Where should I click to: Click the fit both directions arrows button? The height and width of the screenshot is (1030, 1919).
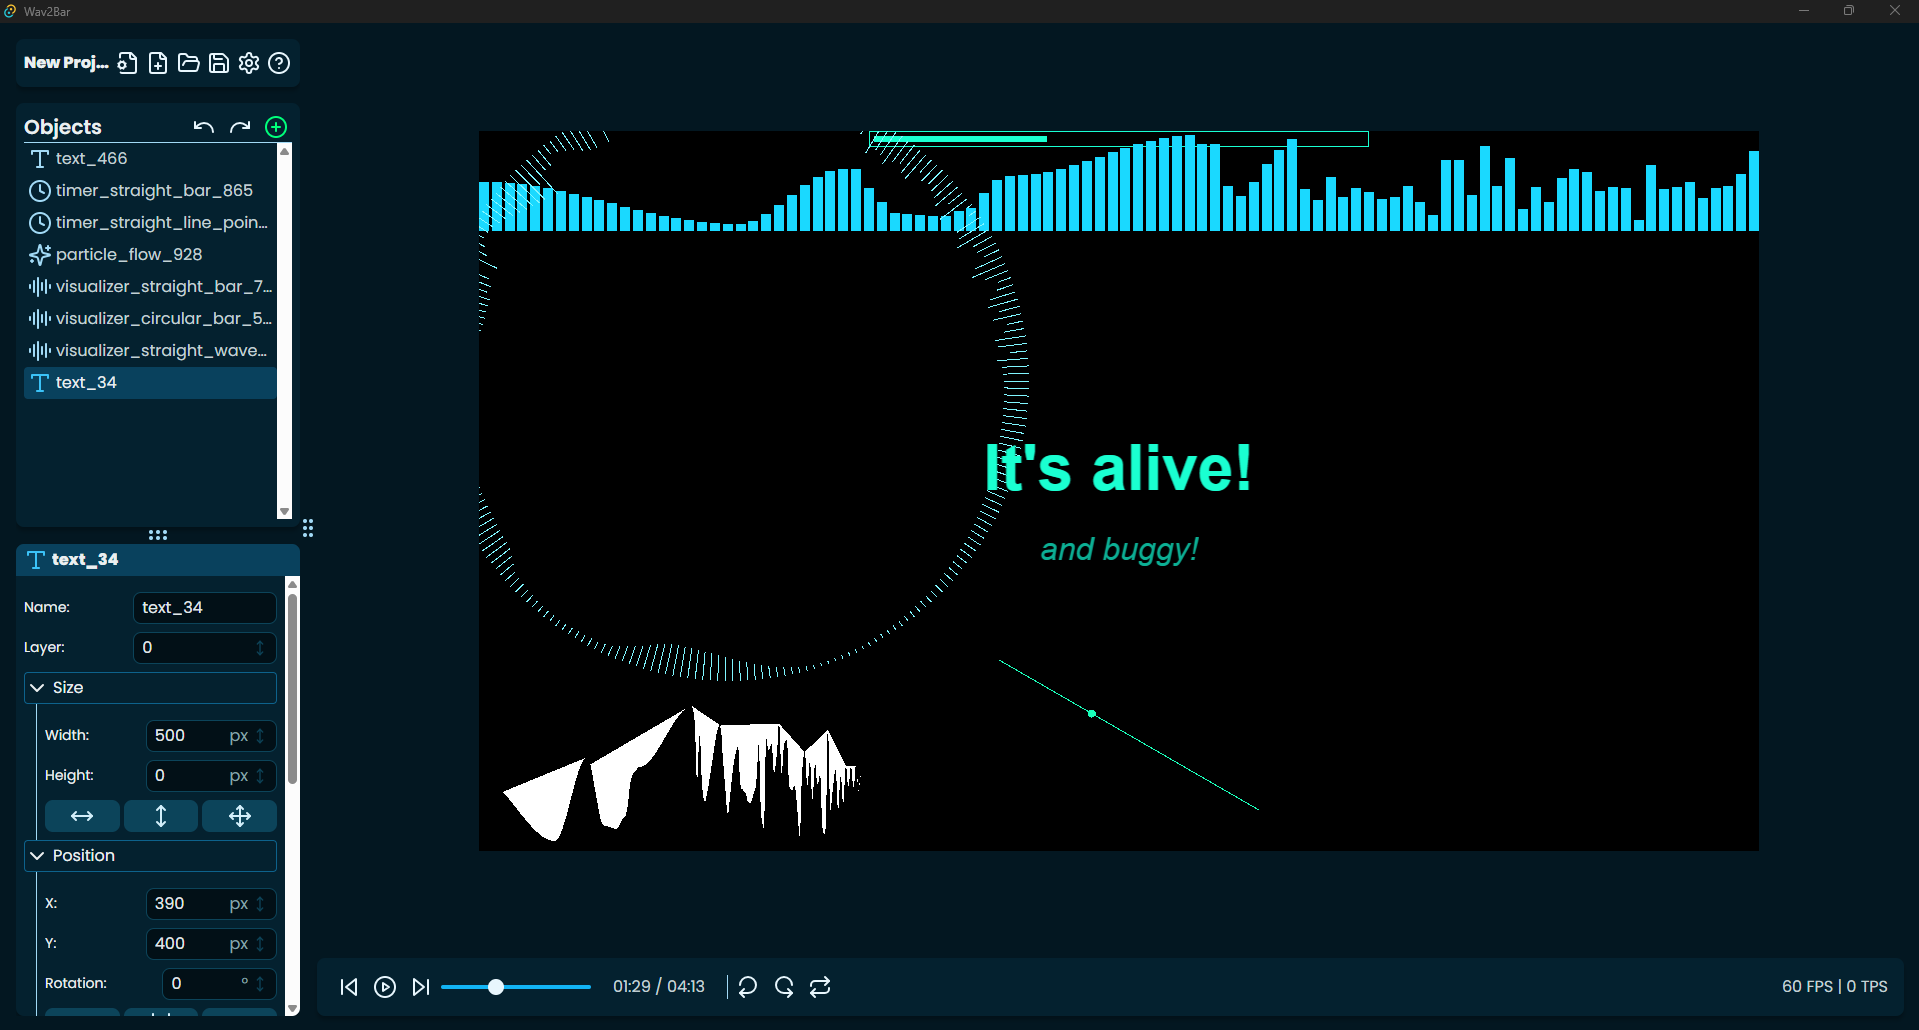239,816
